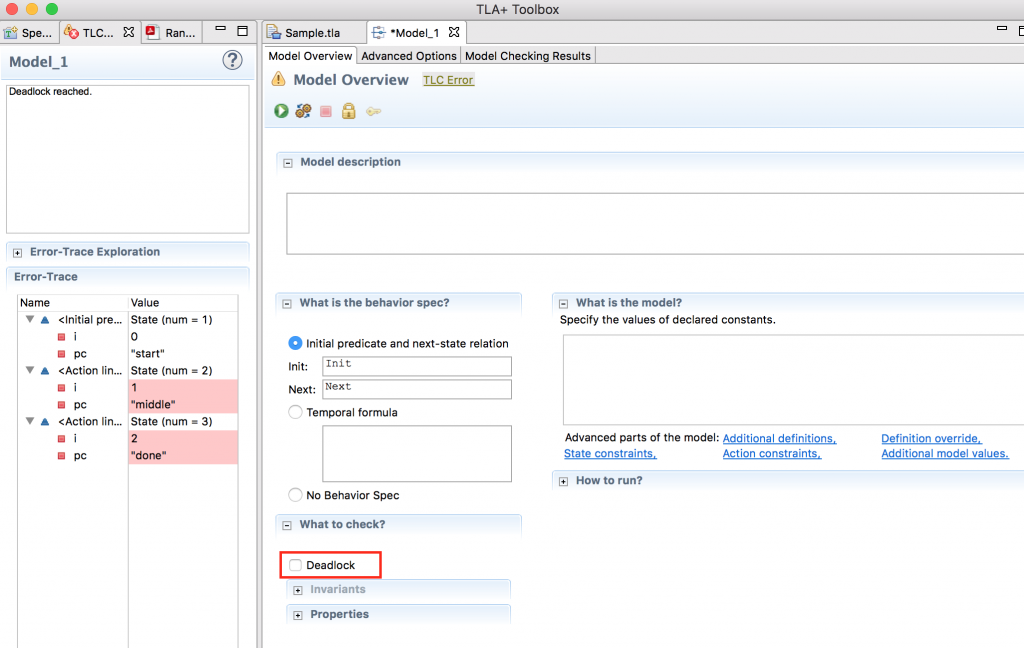This screenshot has width=1024, height=648.
Task: Click the Name column header in Error-Trace
Action: tap(72, 302)
